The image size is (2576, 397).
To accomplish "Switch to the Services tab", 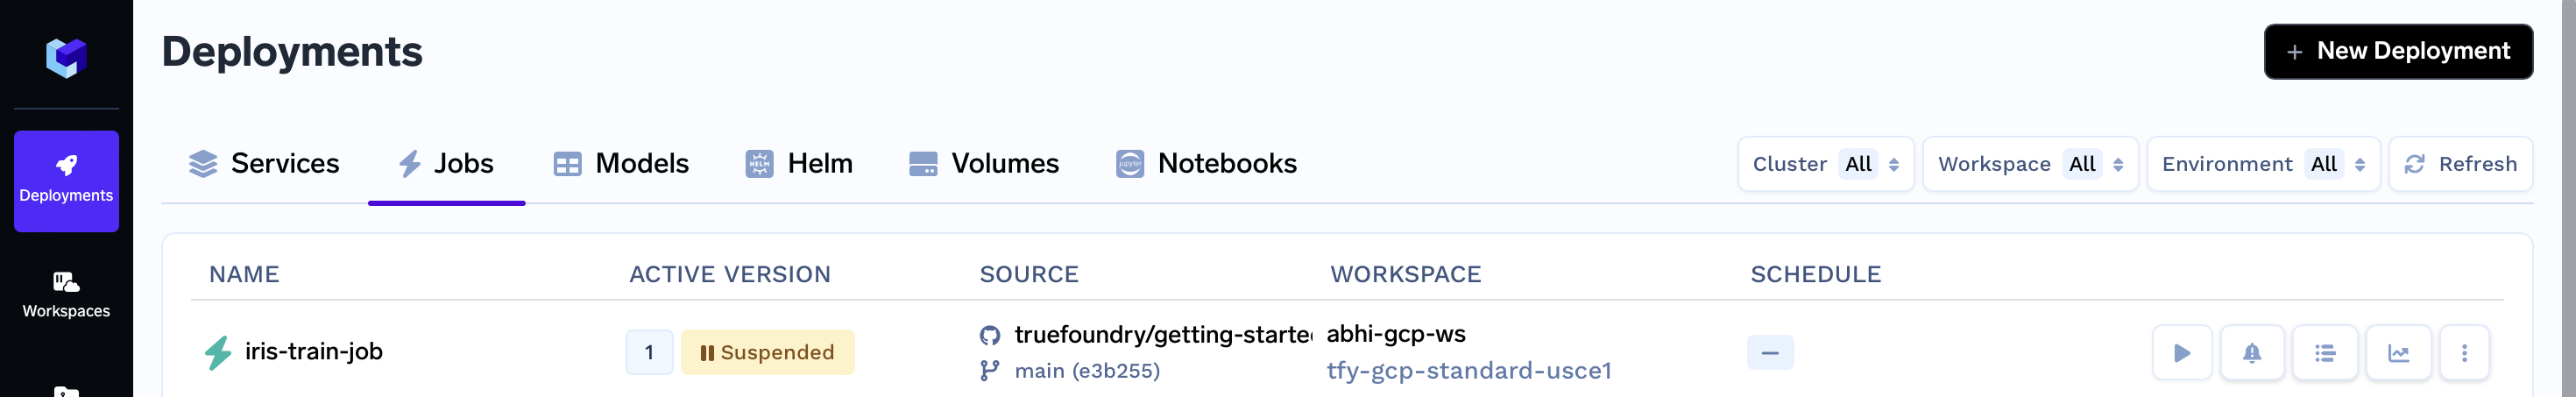I will 264,164.
